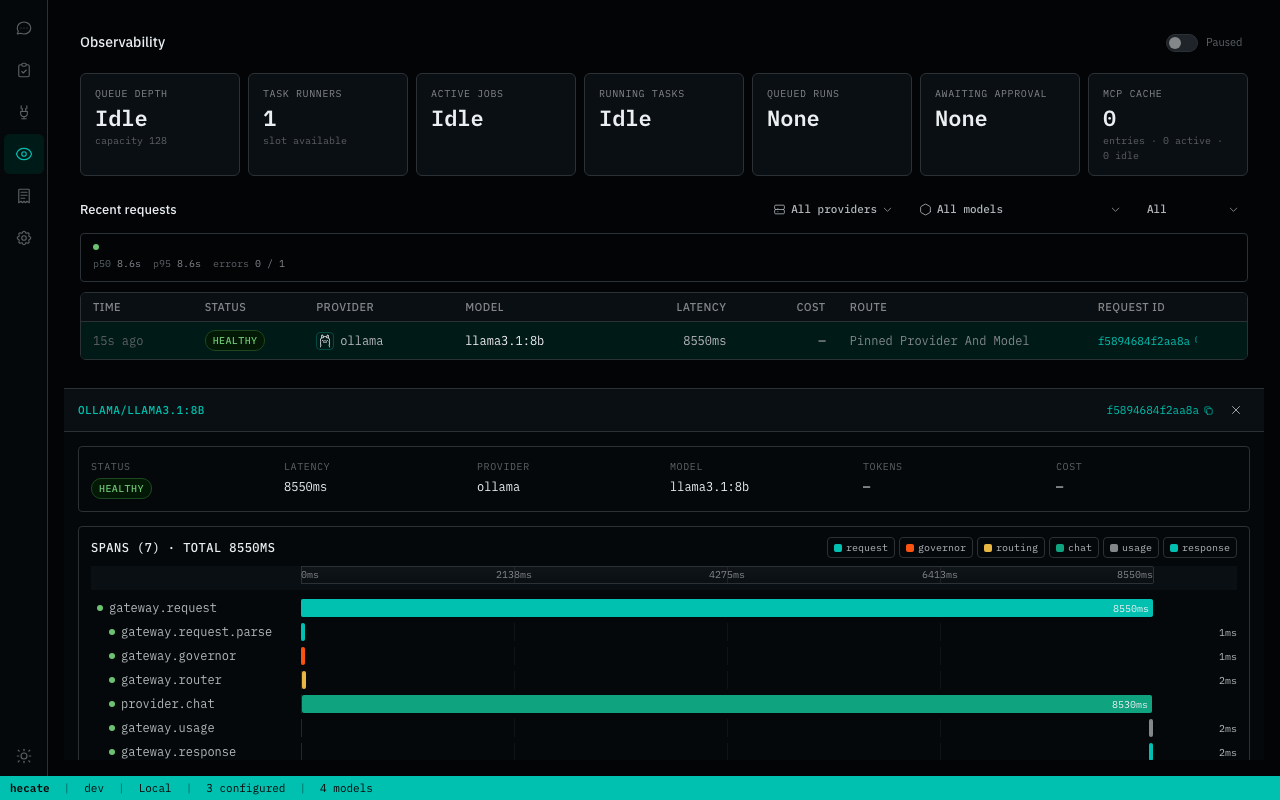Toggle the theme sun icon in sidebar
Viewport: 1280px width, 800px height.
click(24, 756)
